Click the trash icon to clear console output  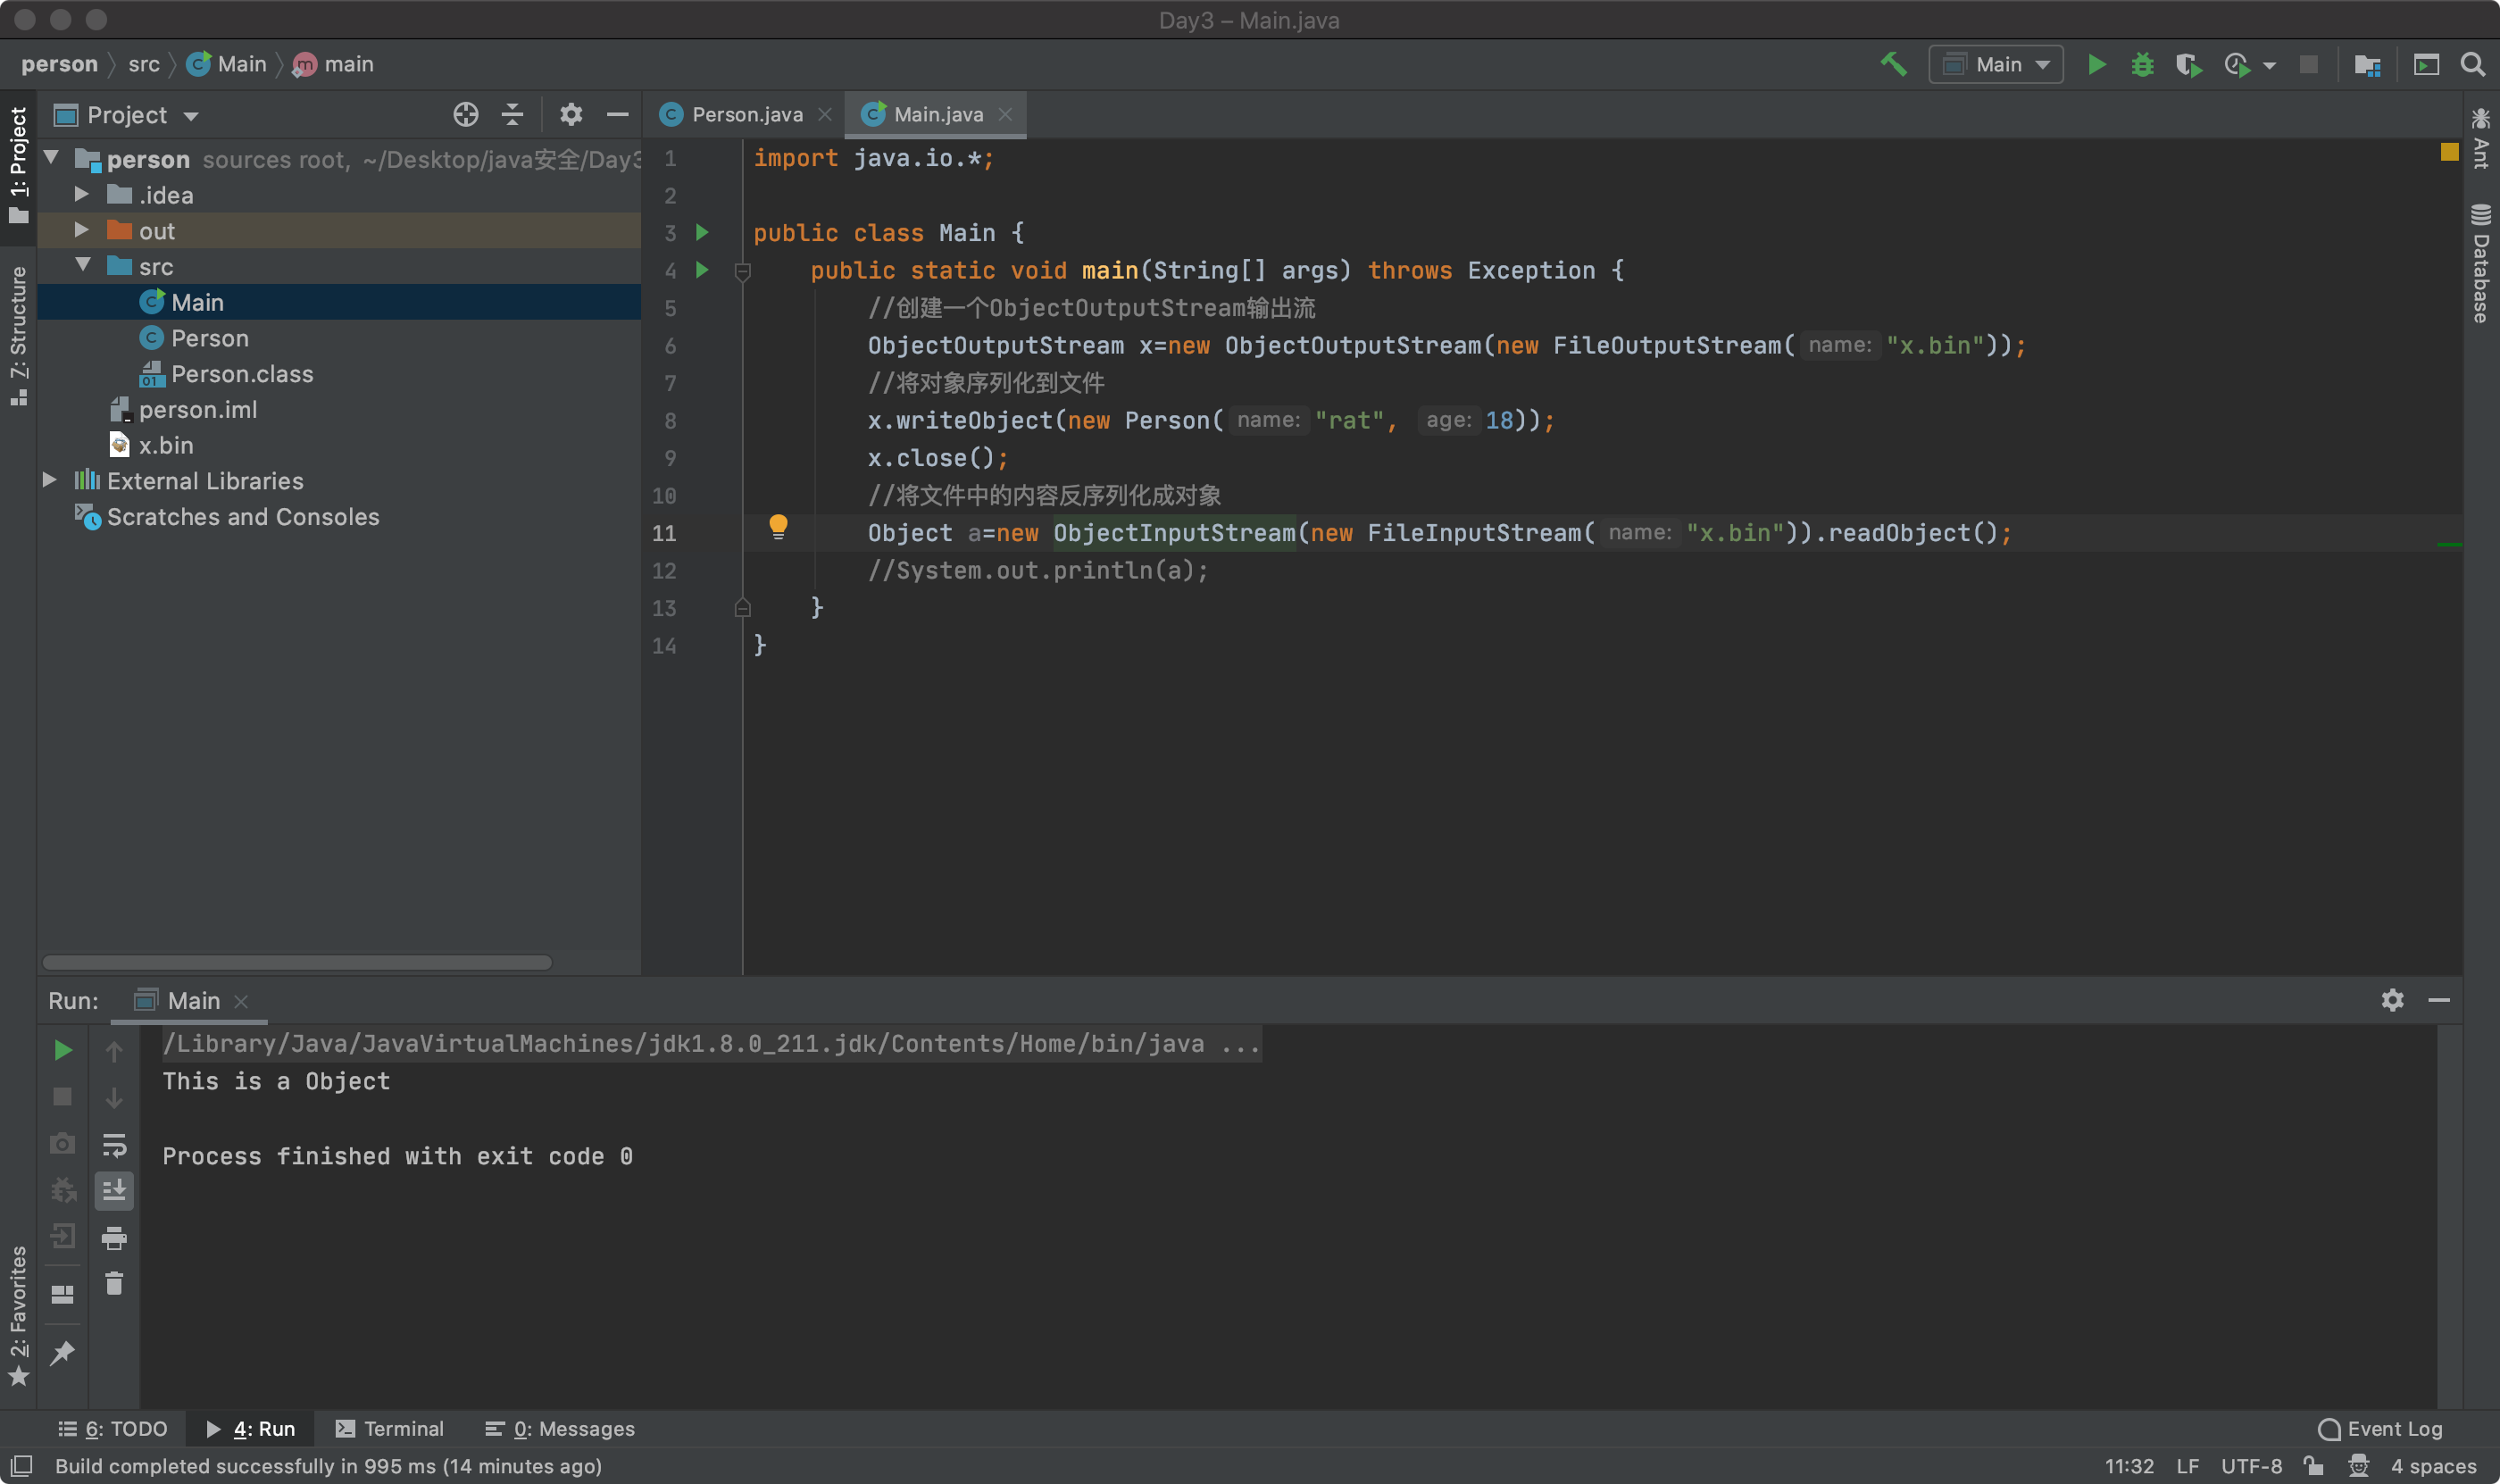coord(114,1283)
